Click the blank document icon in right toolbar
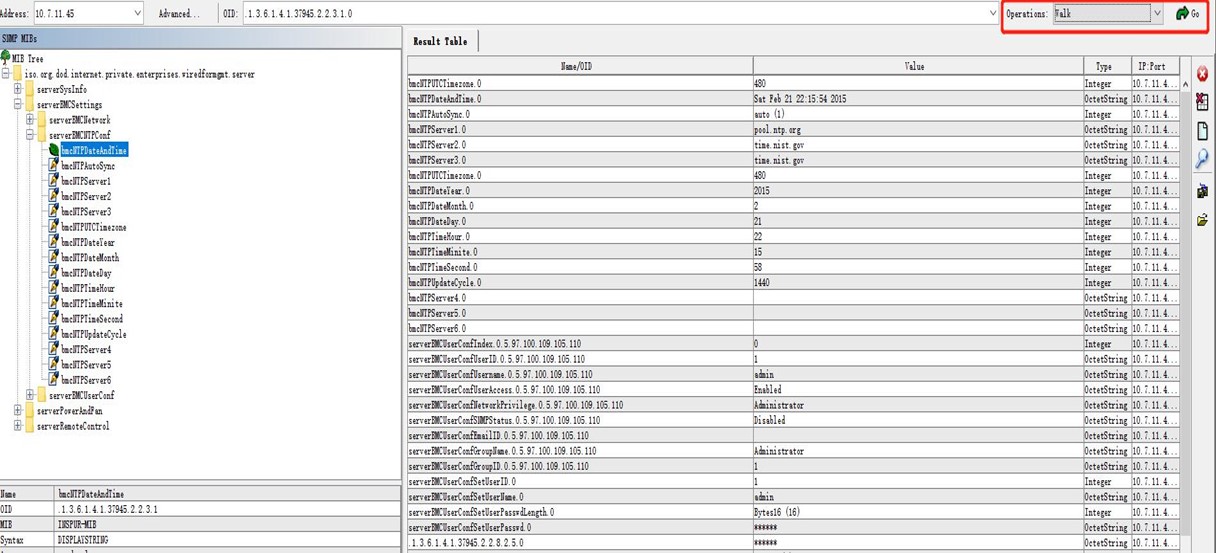 coord(1202,131)
